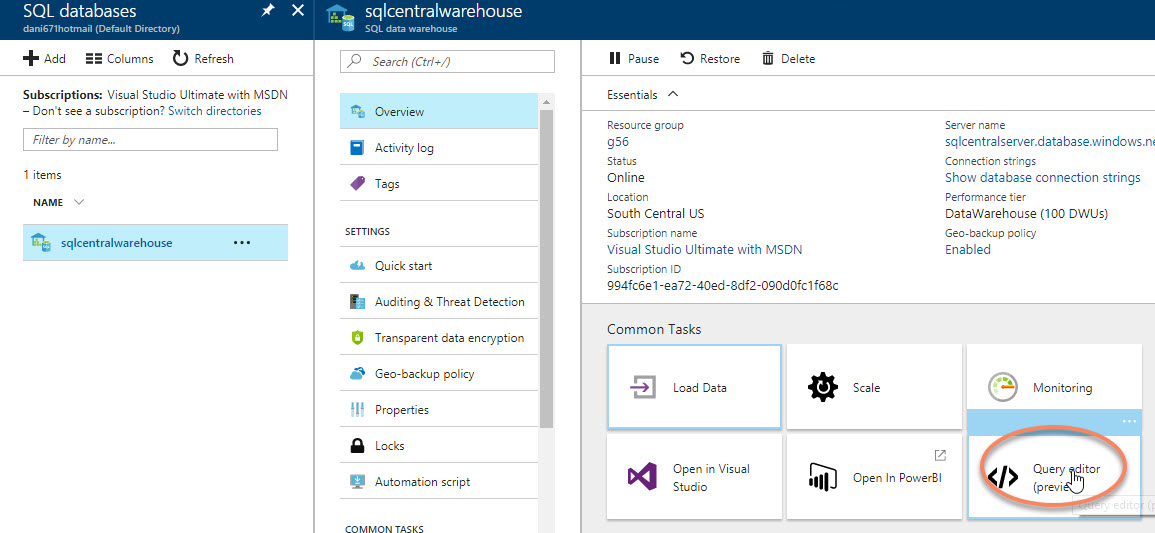
Task: Sort by the NAME column arrow
Action: pyautogui.click(x=79, y=202)
